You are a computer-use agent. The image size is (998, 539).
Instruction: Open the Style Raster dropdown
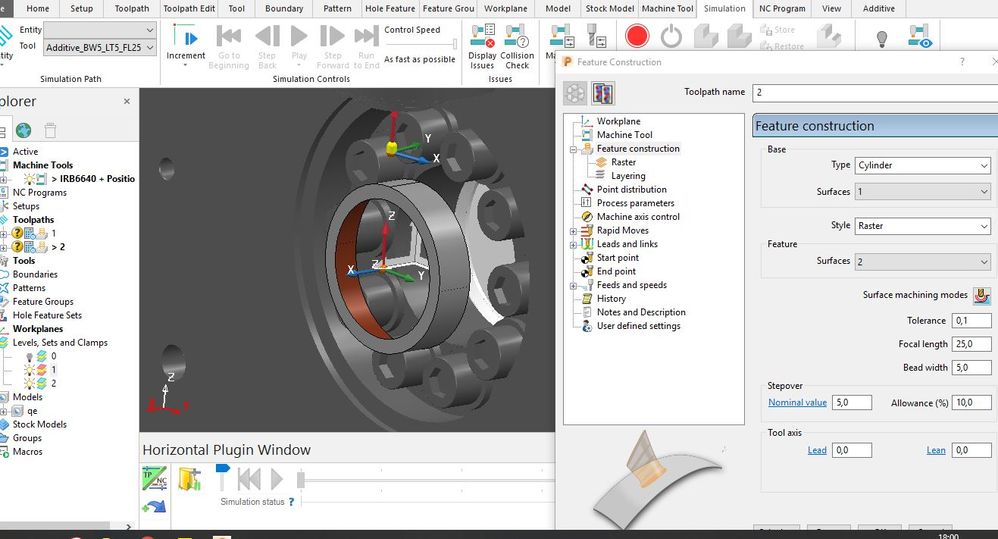[x=922, y=226]
